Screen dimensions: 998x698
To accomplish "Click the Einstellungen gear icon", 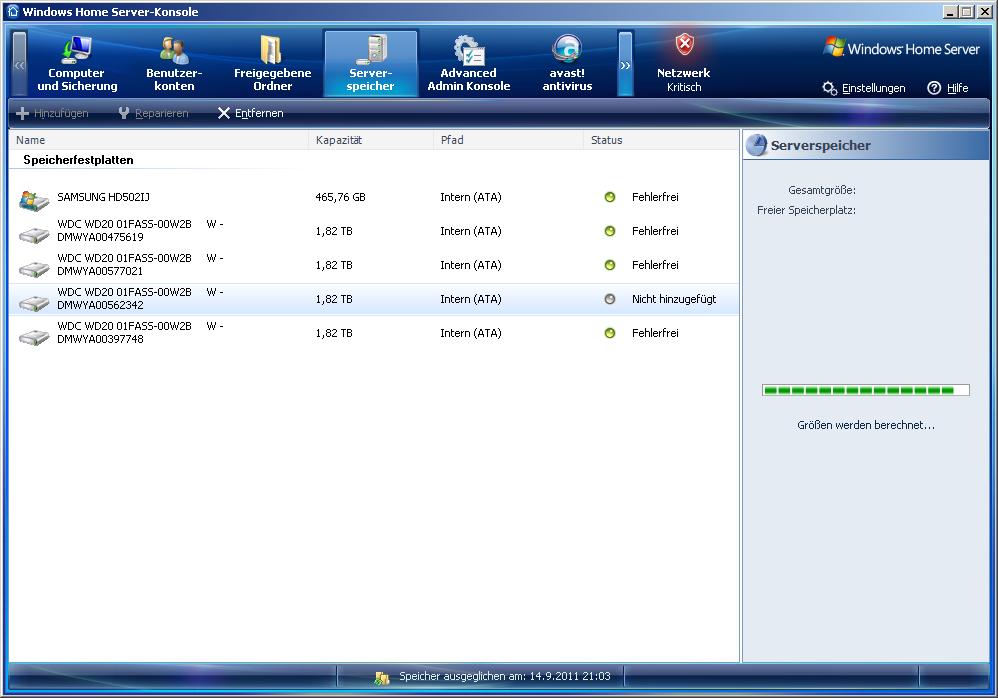I will pyautogui.click(x=829, y=88).
